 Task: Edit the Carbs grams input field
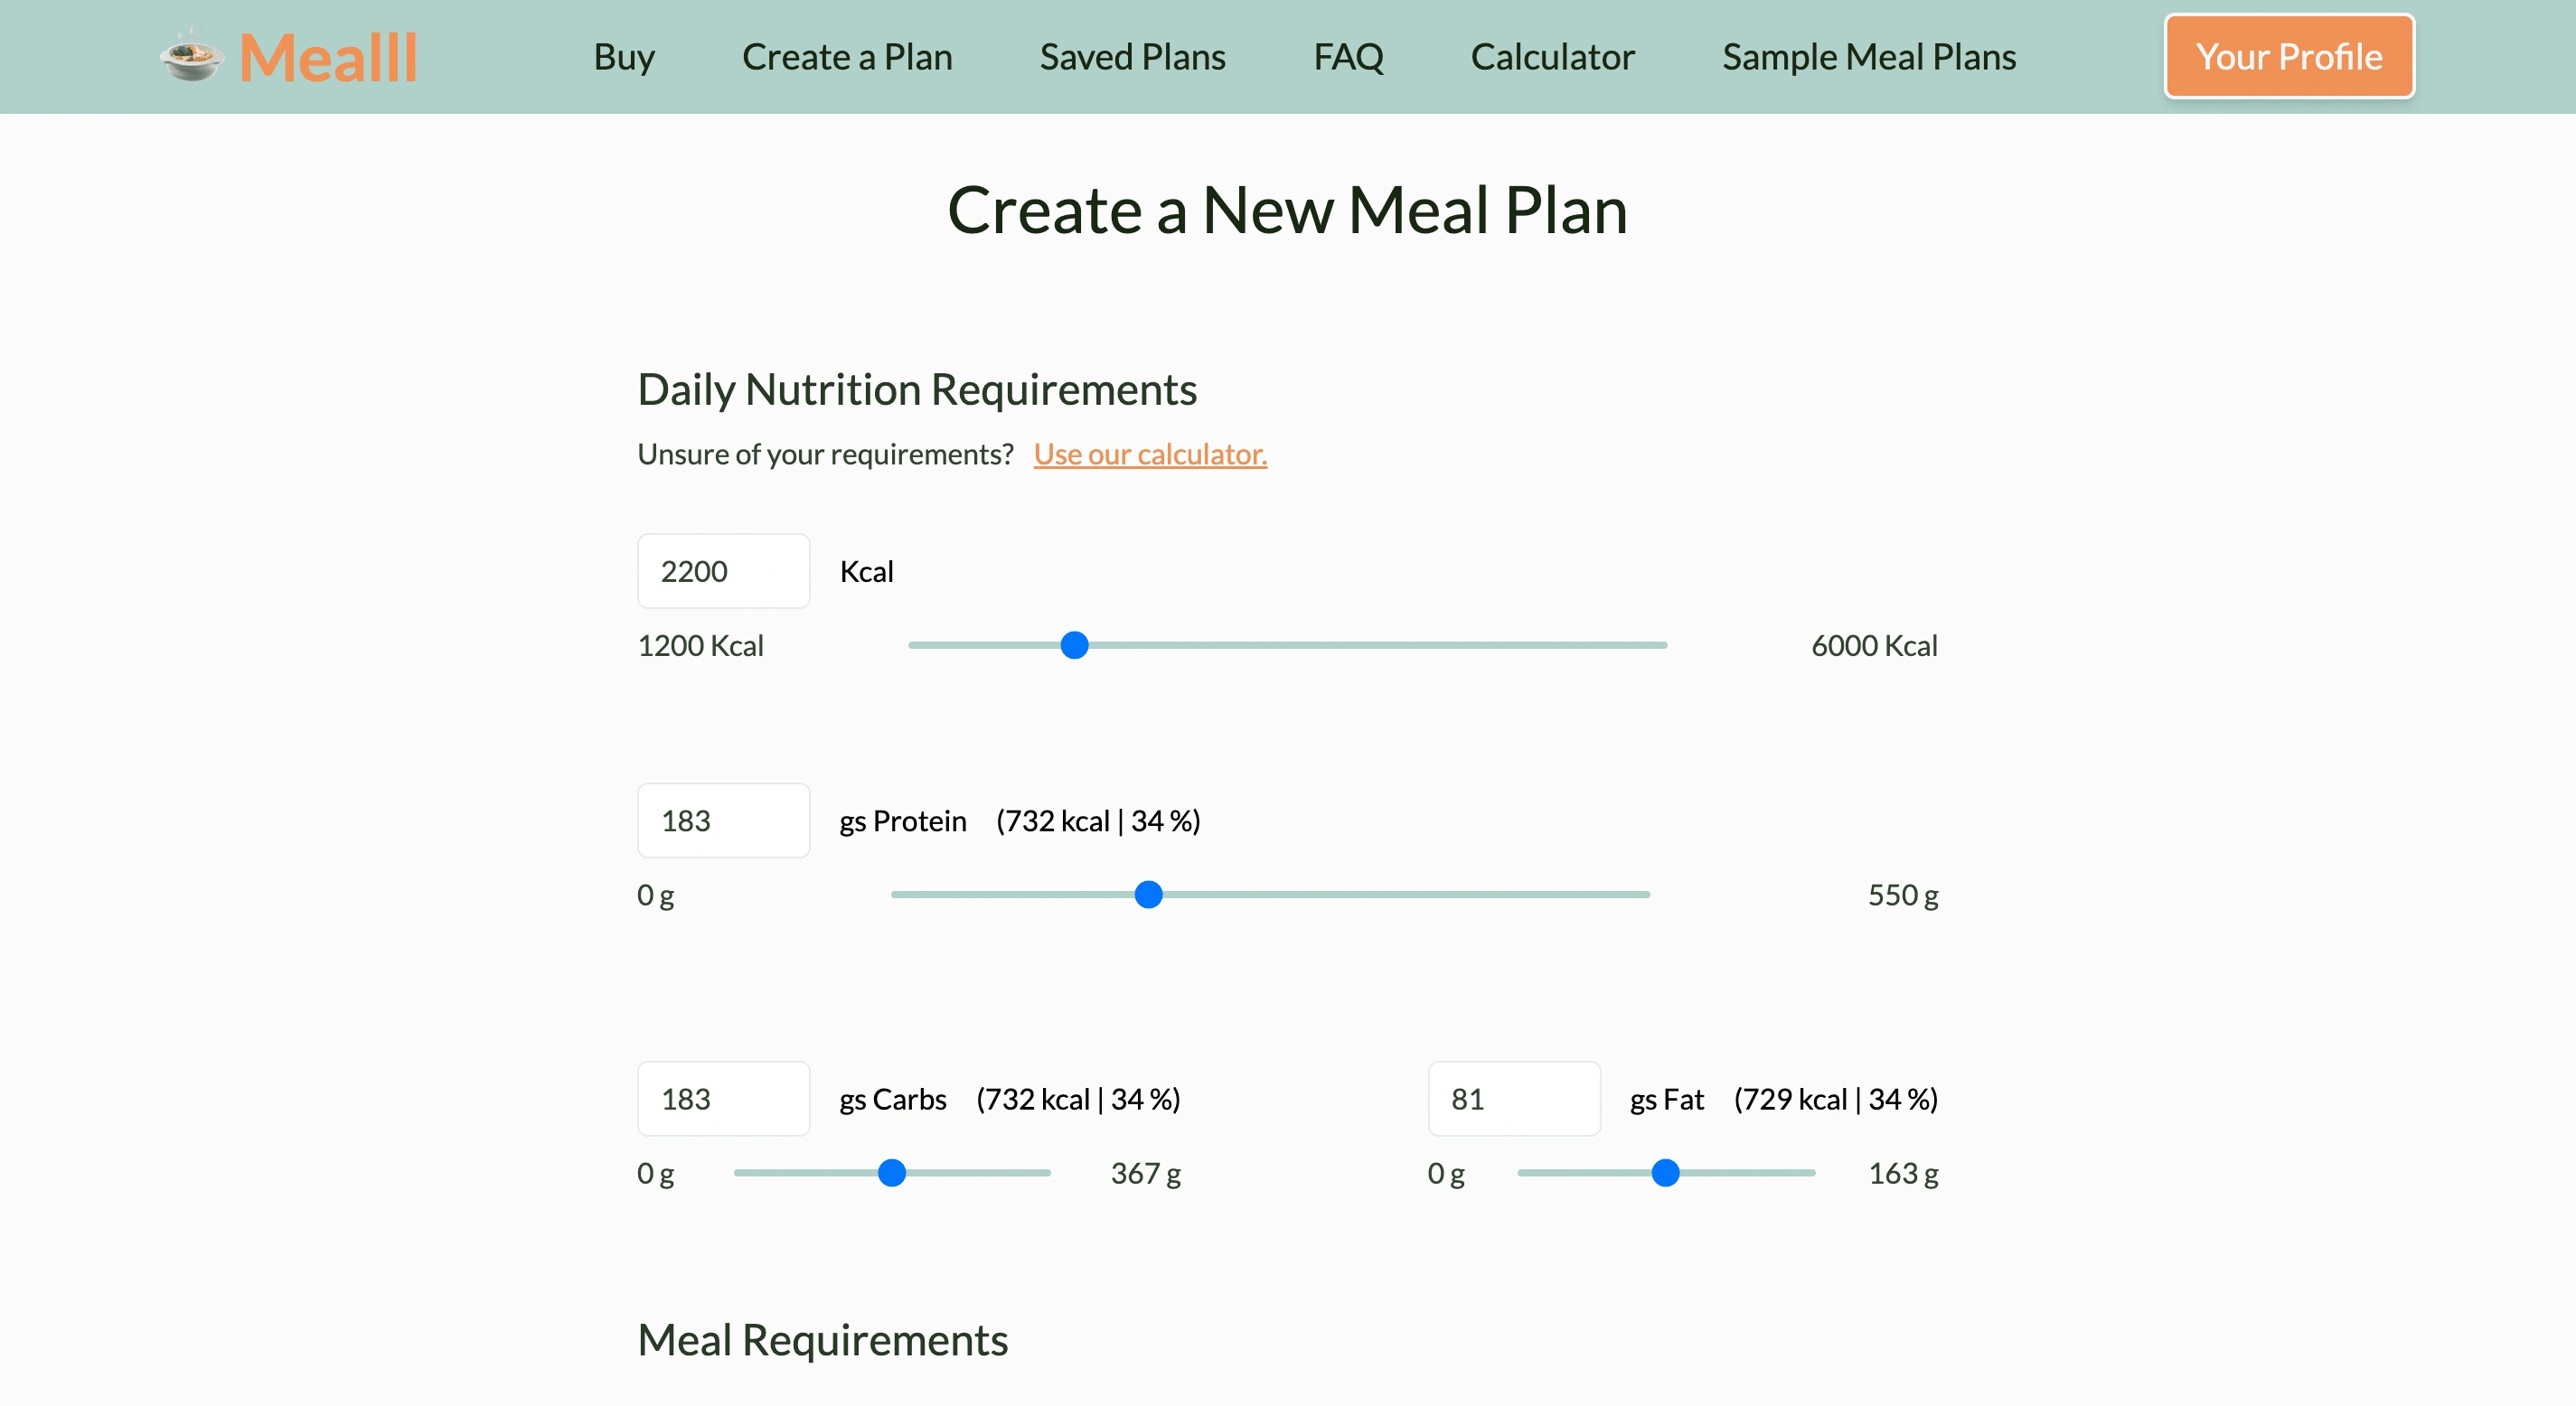pyautogui.click(x=719, y=1098)
